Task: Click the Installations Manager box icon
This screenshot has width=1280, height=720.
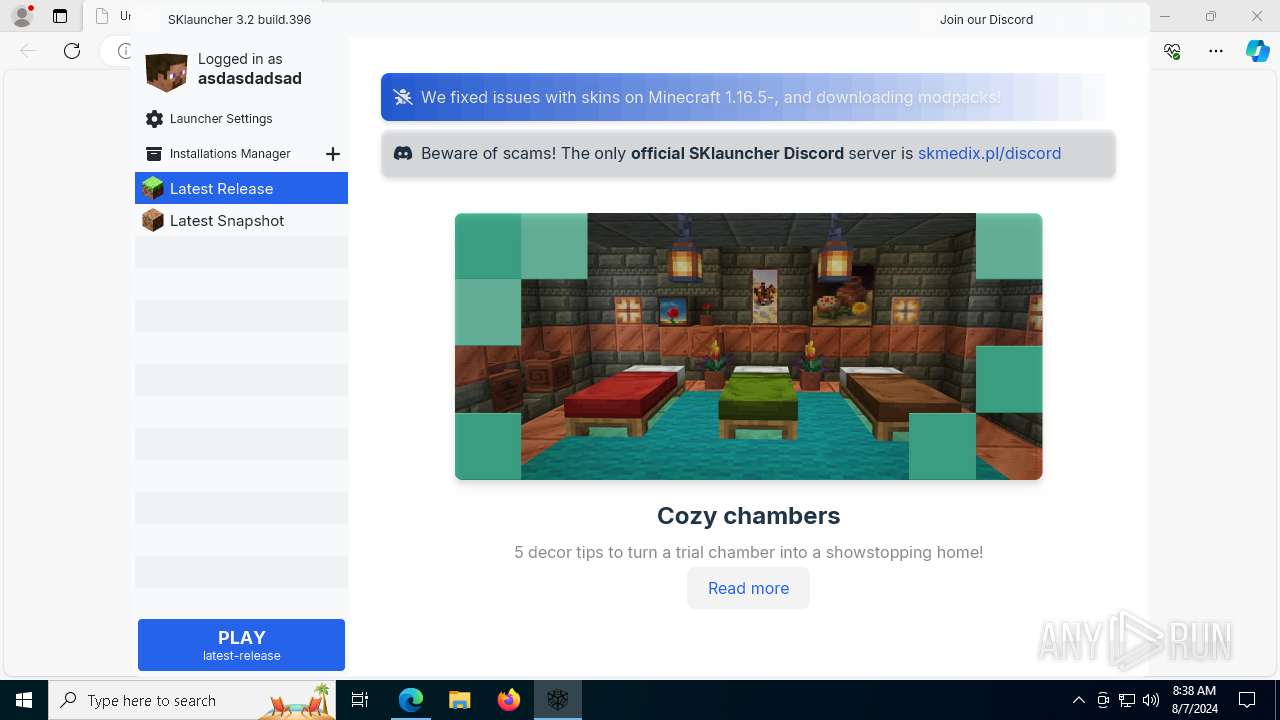Action: click(154, 154)
